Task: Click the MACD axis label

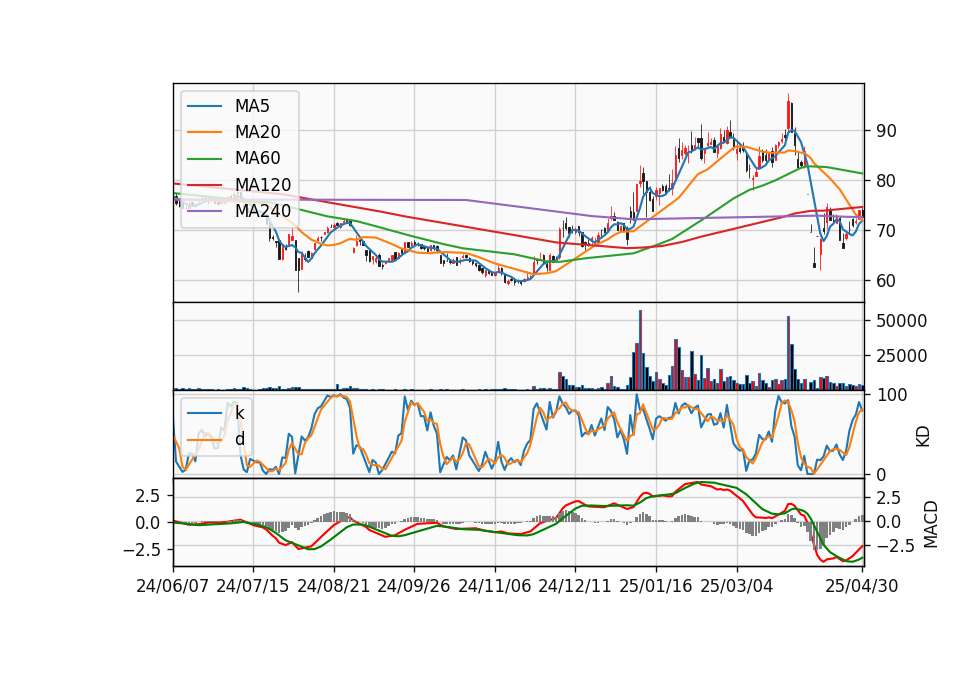Action: point(931,524)
